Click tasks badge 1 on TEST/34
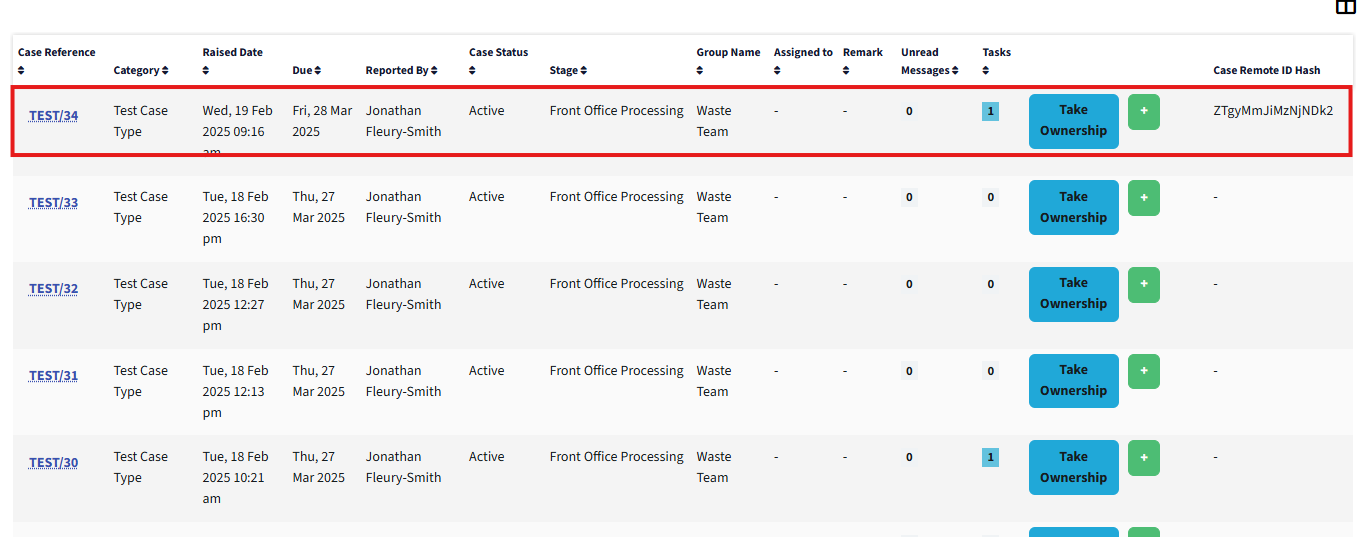 tap(990, 111)
